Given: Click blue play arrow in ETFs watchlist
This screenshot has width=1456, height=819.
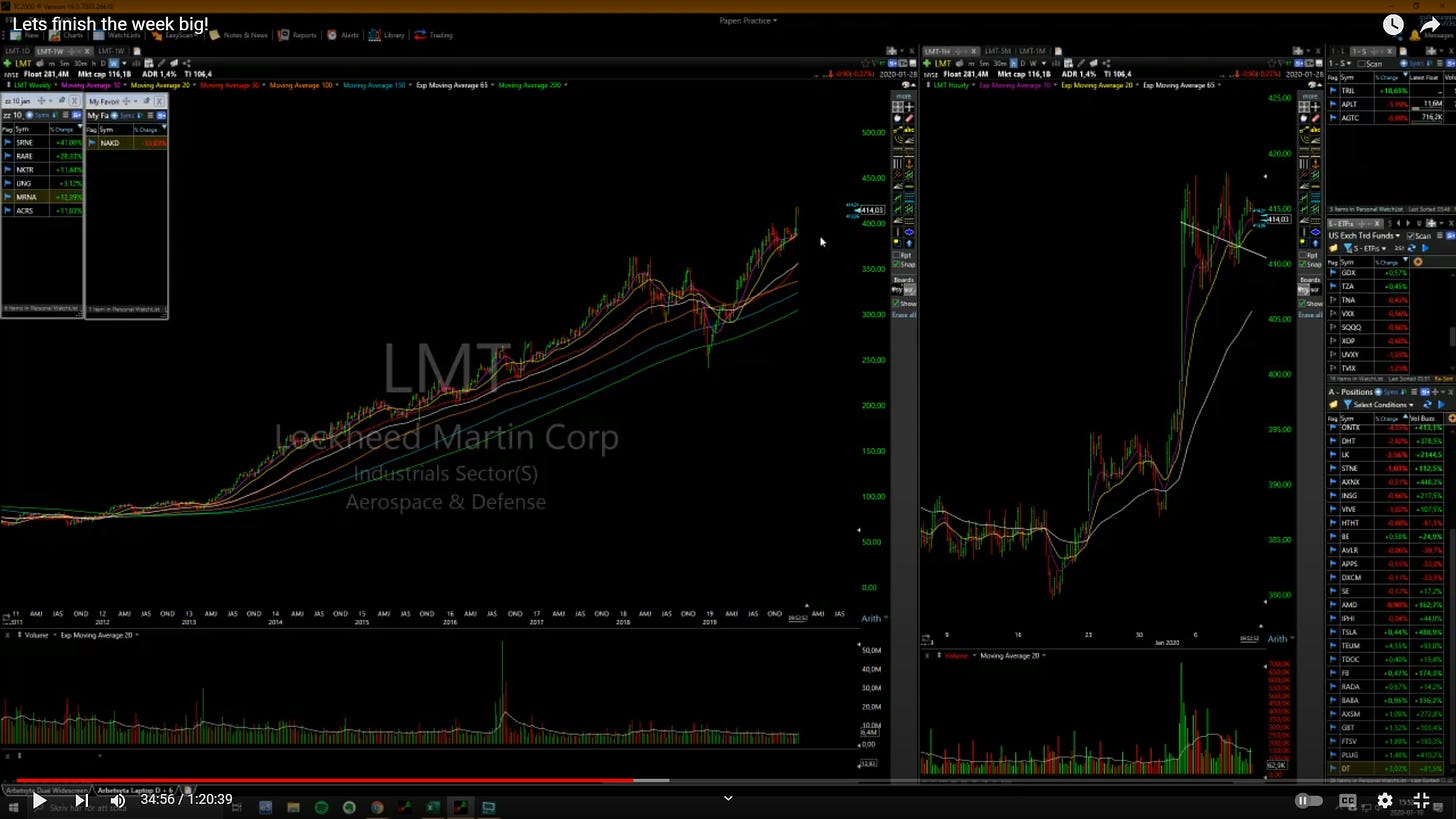Looking at the screenshot, I should point(1425,248).
